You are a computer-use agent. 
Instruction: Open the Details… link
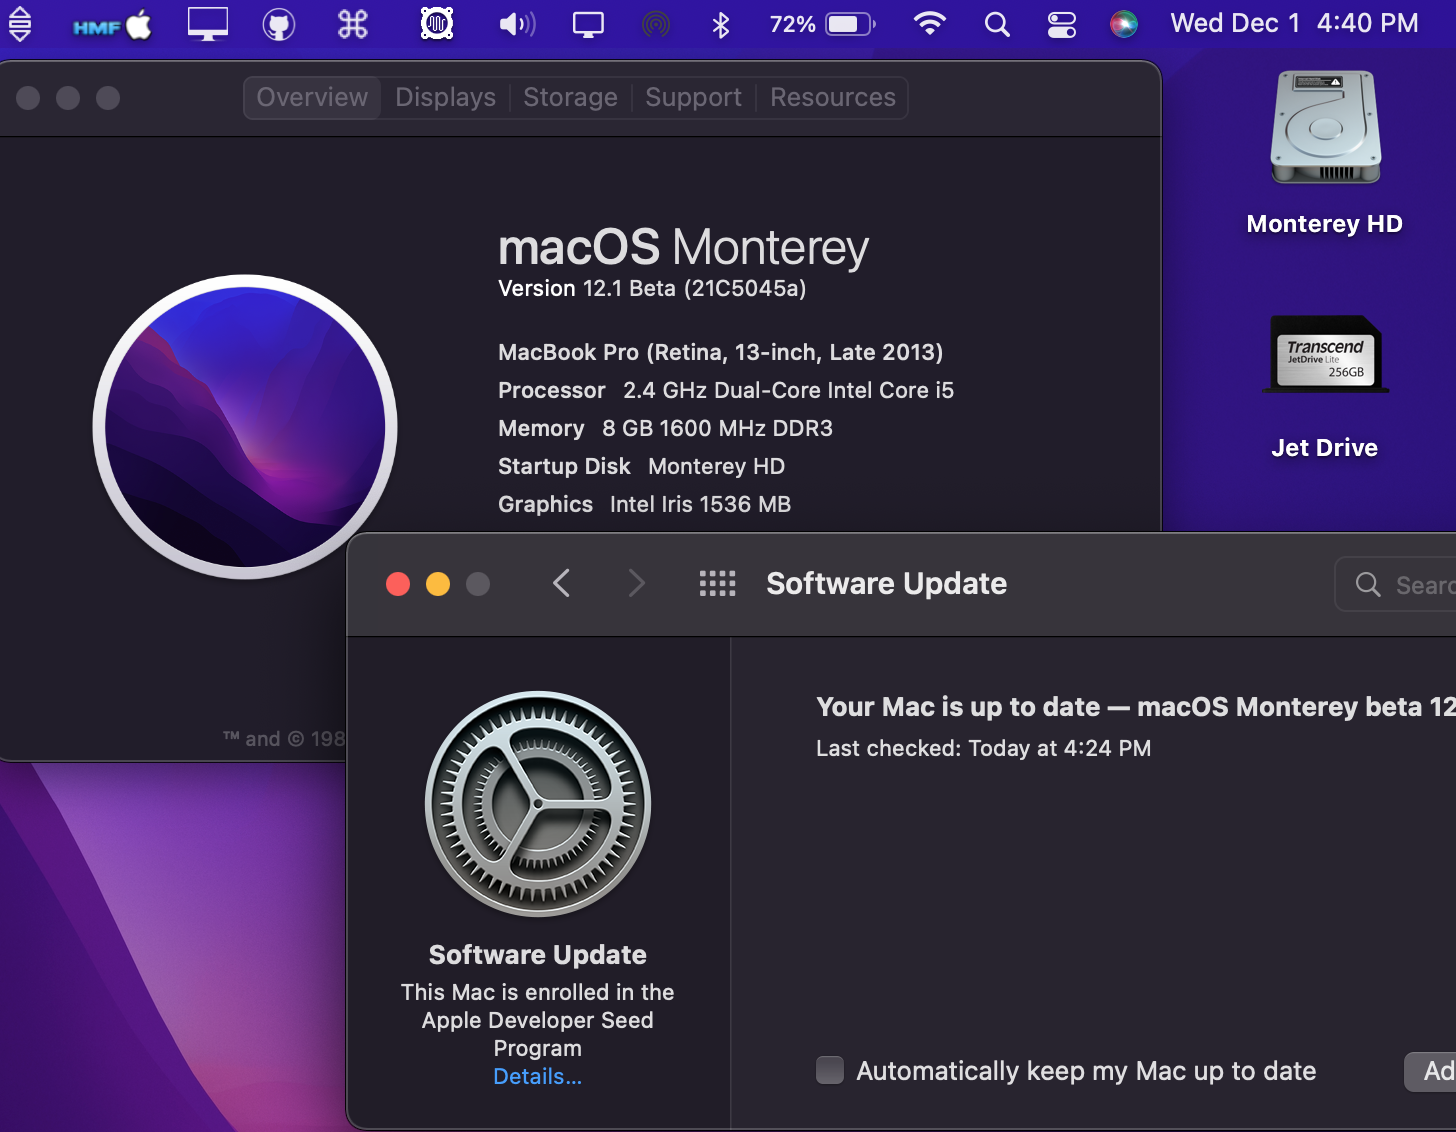pyautogui.click(x=538, y=1076)
